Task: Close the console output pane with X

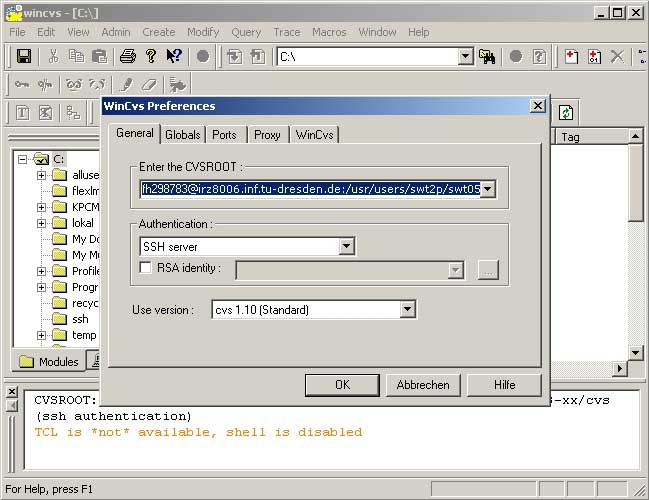Action: coord(12,391)
